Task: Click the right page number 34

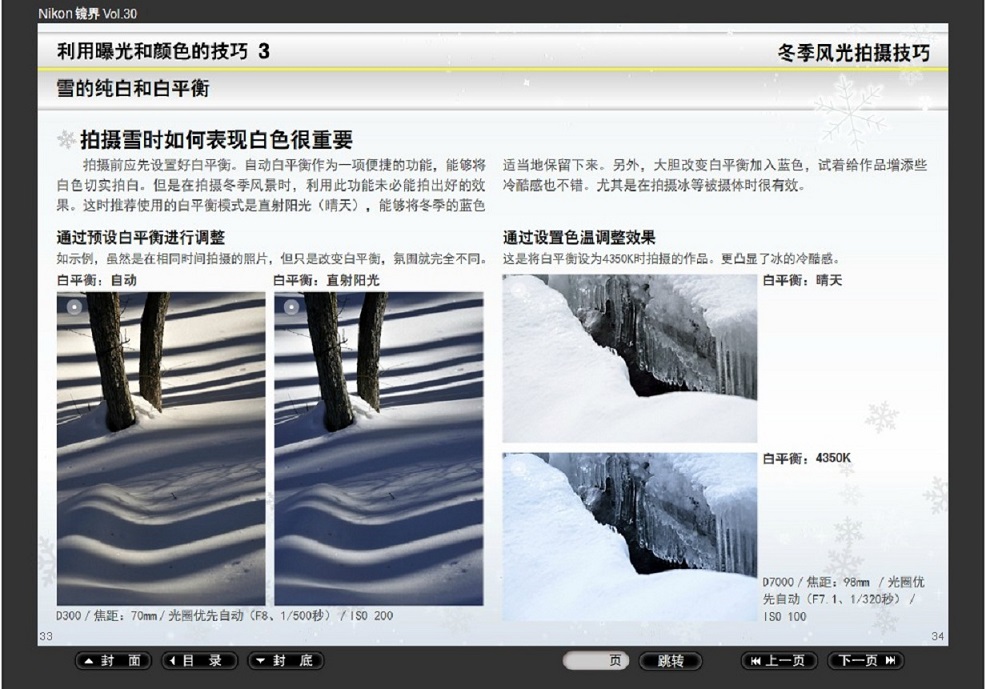Action: [937, 636]
